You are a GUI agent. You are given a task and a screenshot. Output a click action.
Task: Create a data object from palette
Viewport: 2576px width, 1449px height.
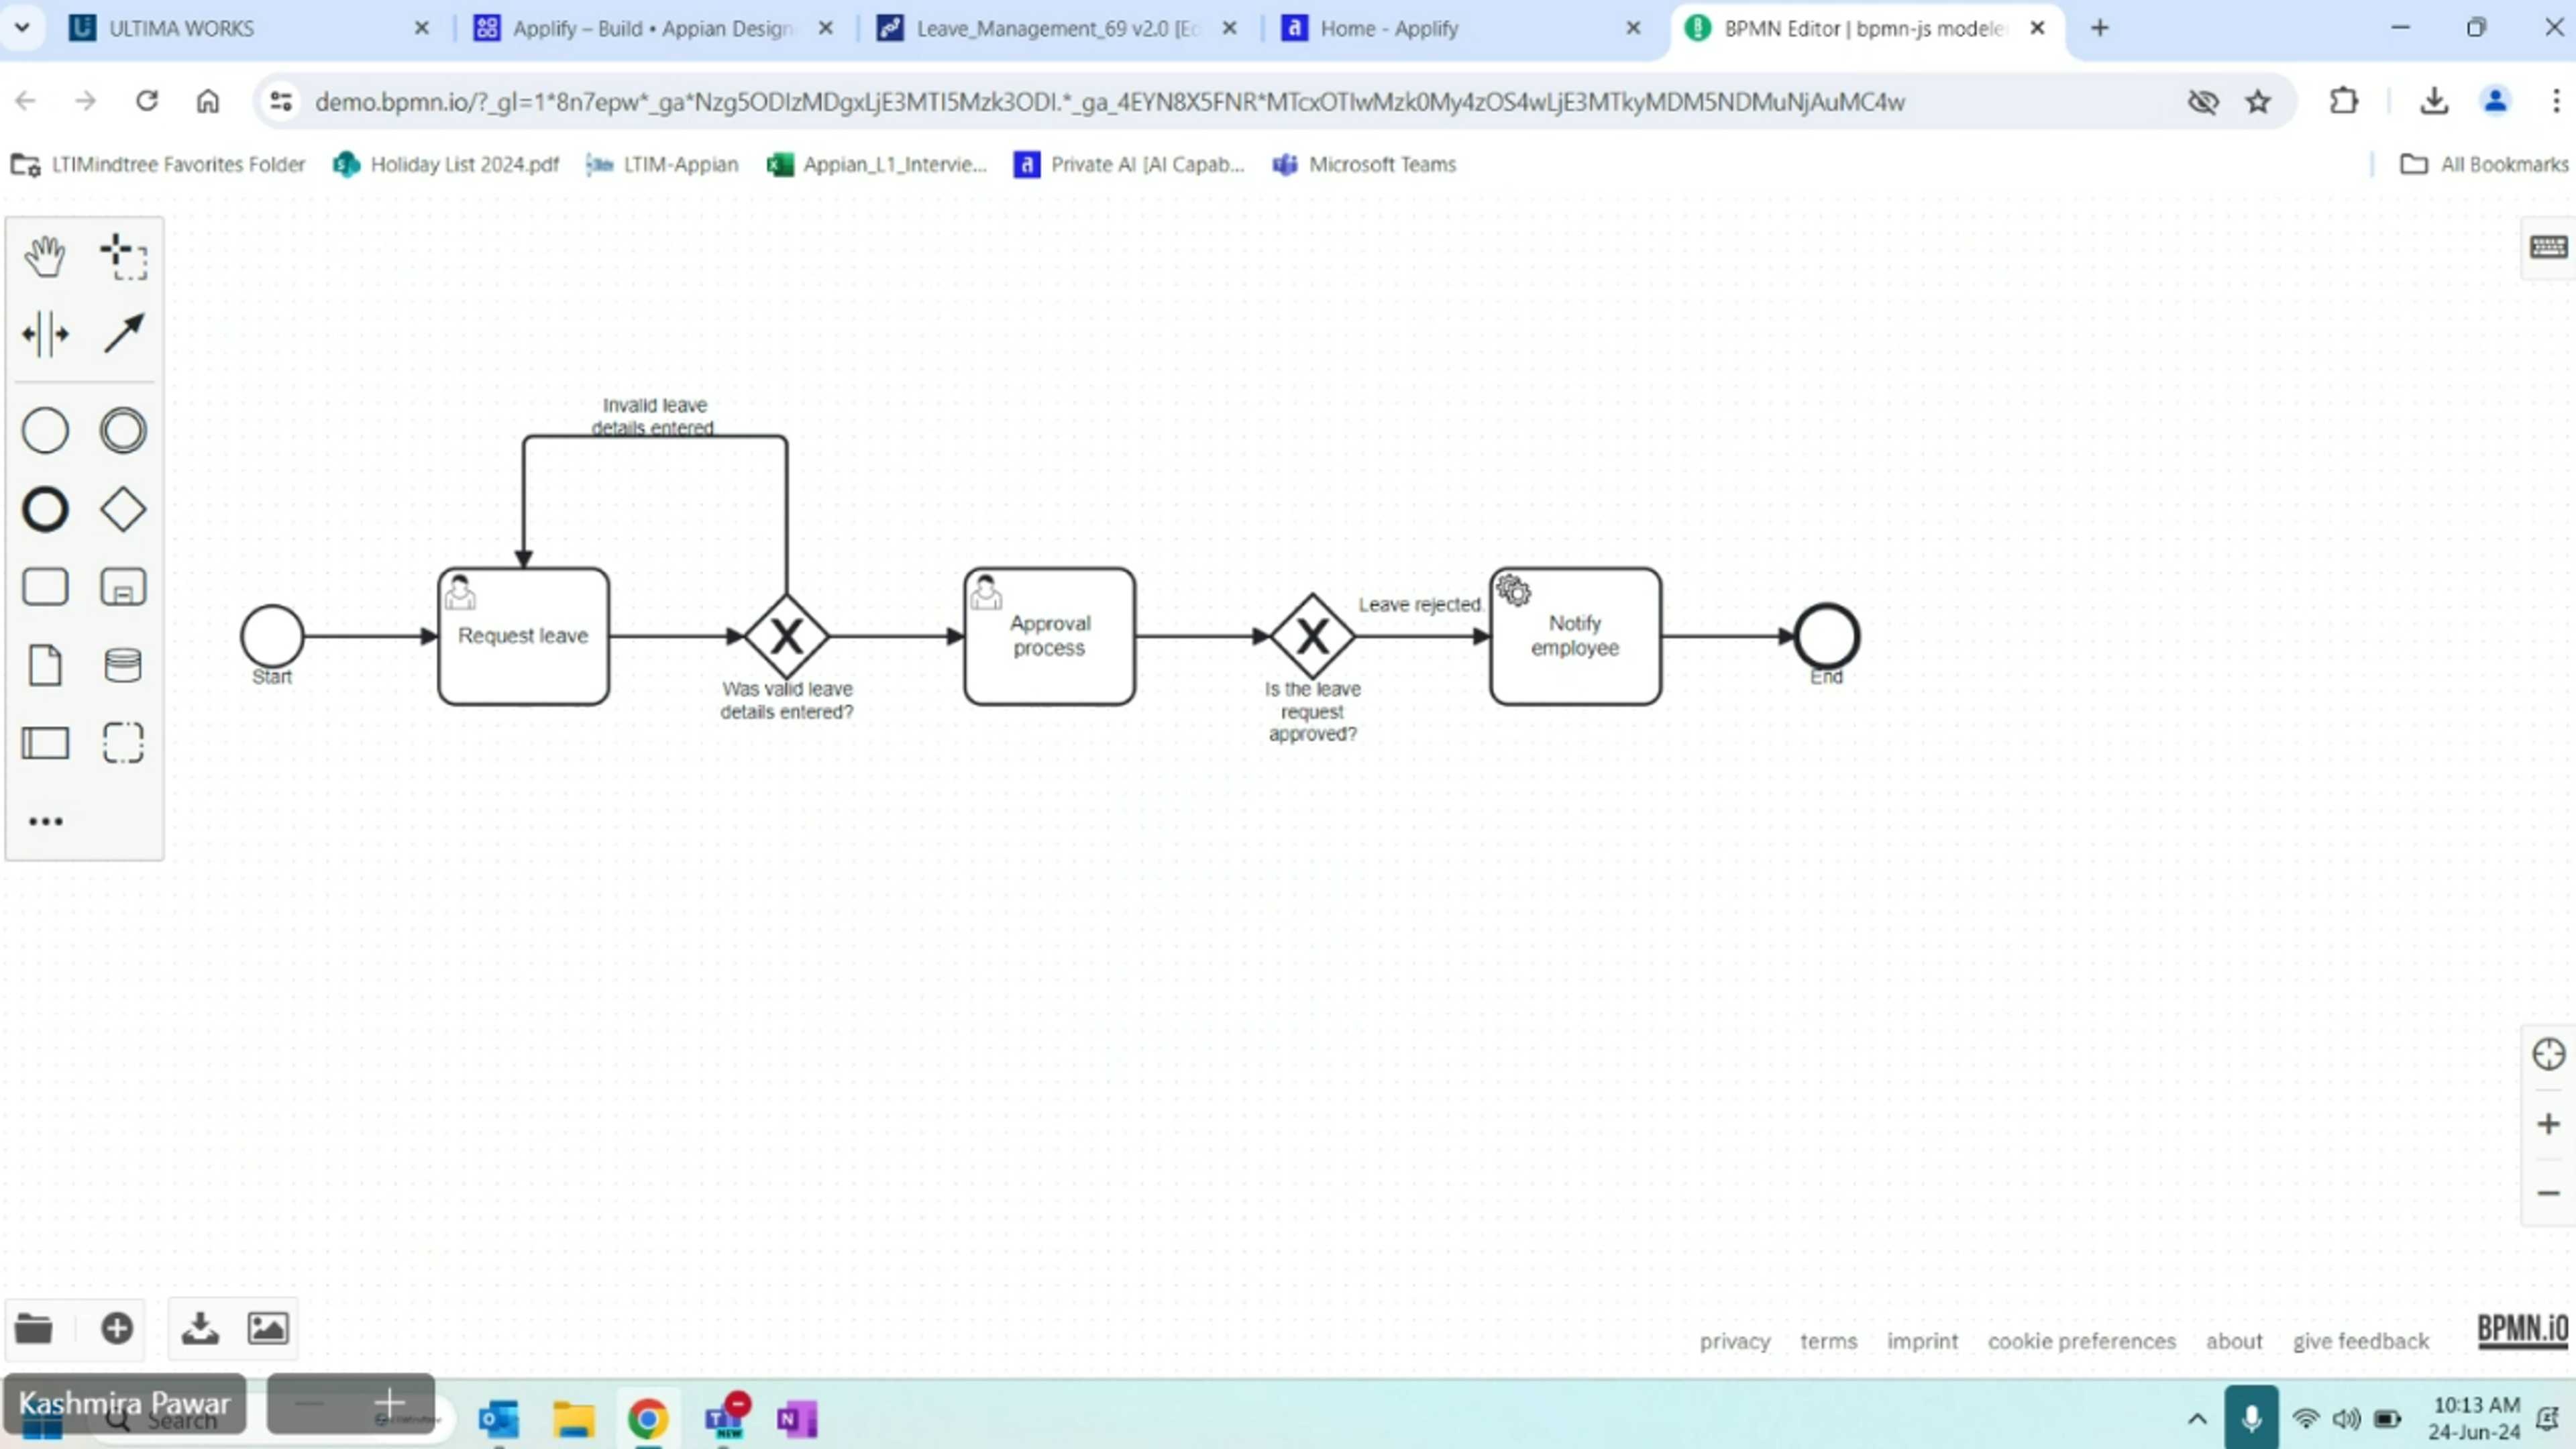coord(45,665)
